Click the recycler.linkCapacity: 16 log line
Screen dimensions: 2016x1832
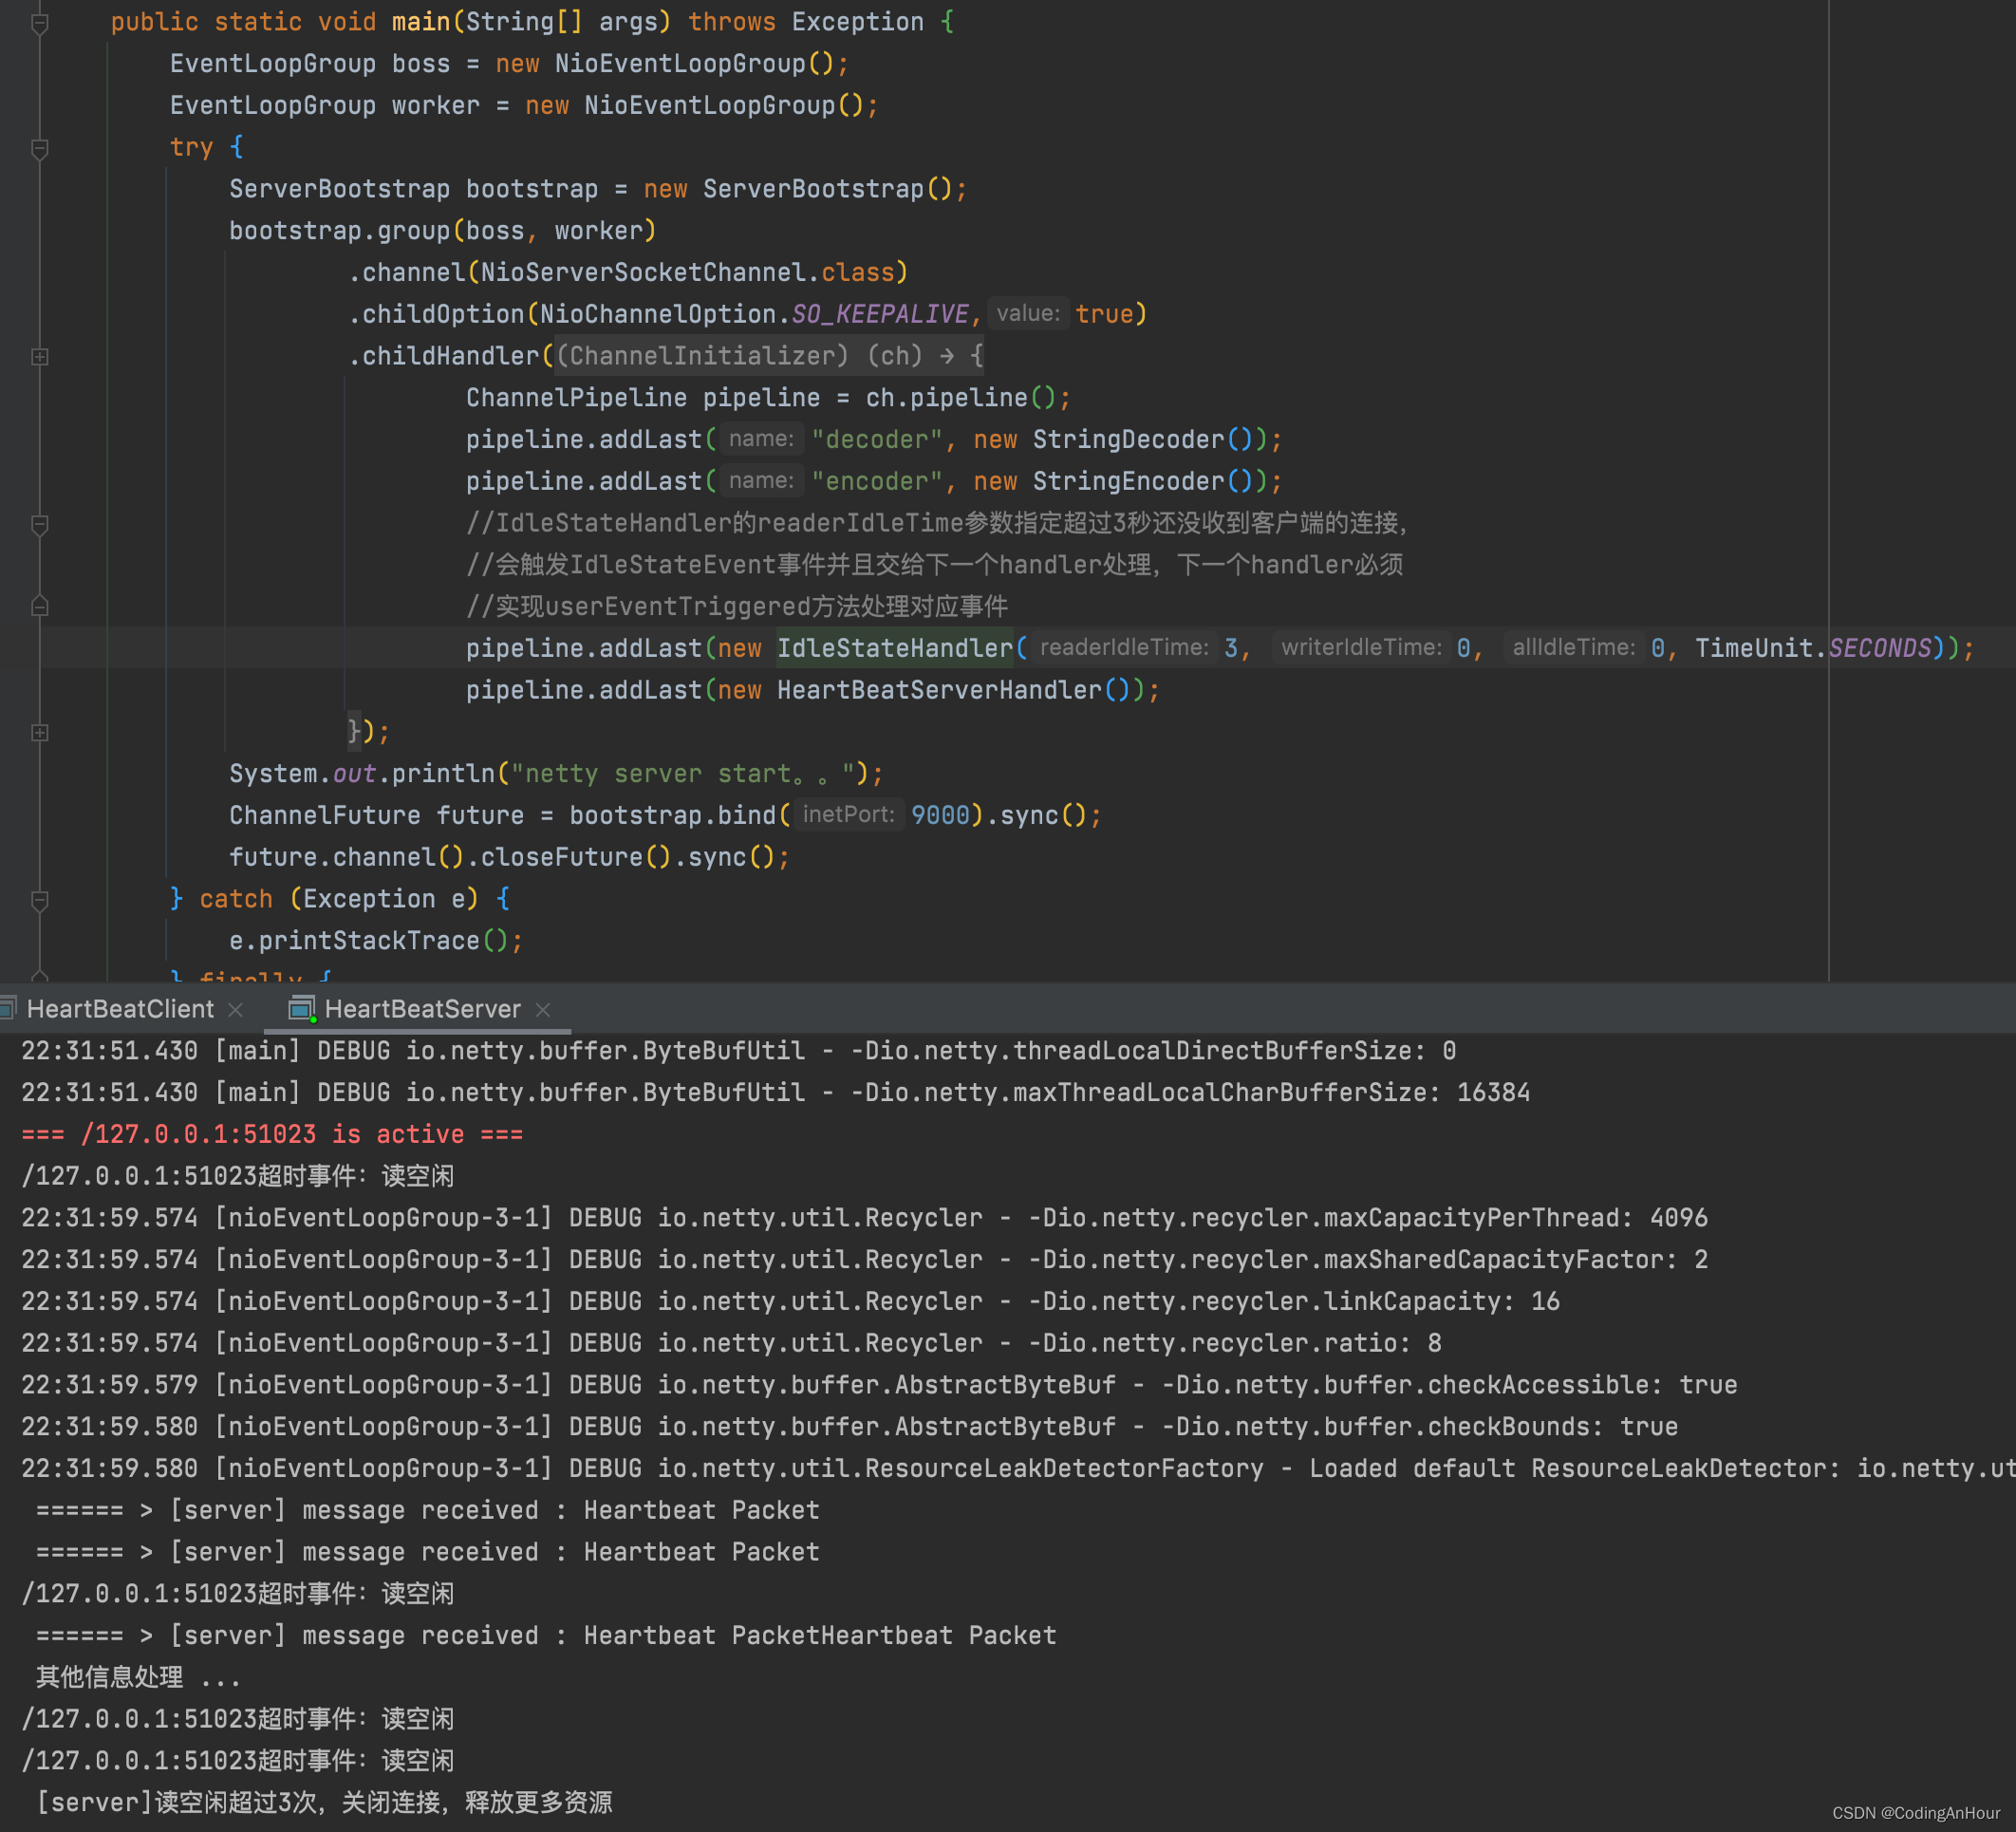(790, 1301)
